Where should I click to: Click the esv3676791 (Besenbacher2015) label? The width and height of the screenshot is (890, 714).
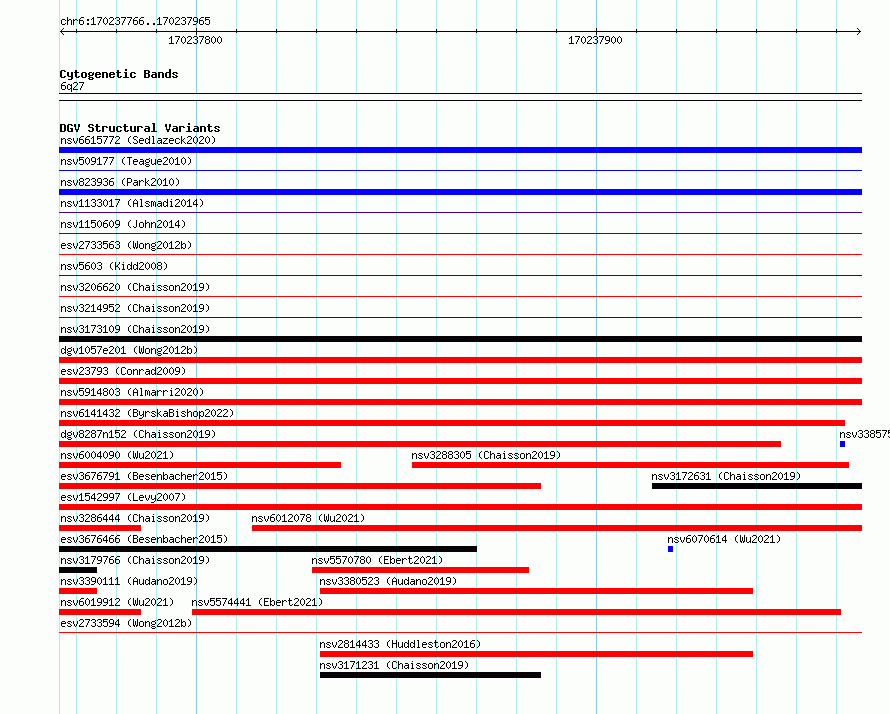(144, 476)
